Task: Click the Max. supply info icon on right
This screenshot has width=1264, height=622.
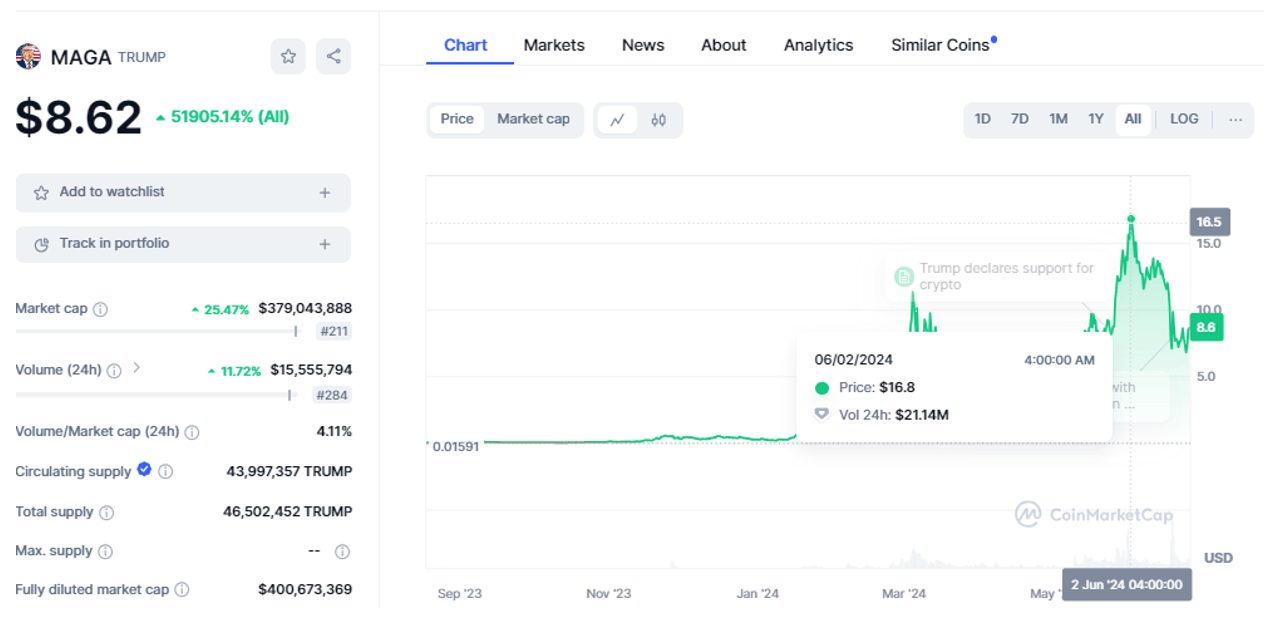Action: point(342,551)
